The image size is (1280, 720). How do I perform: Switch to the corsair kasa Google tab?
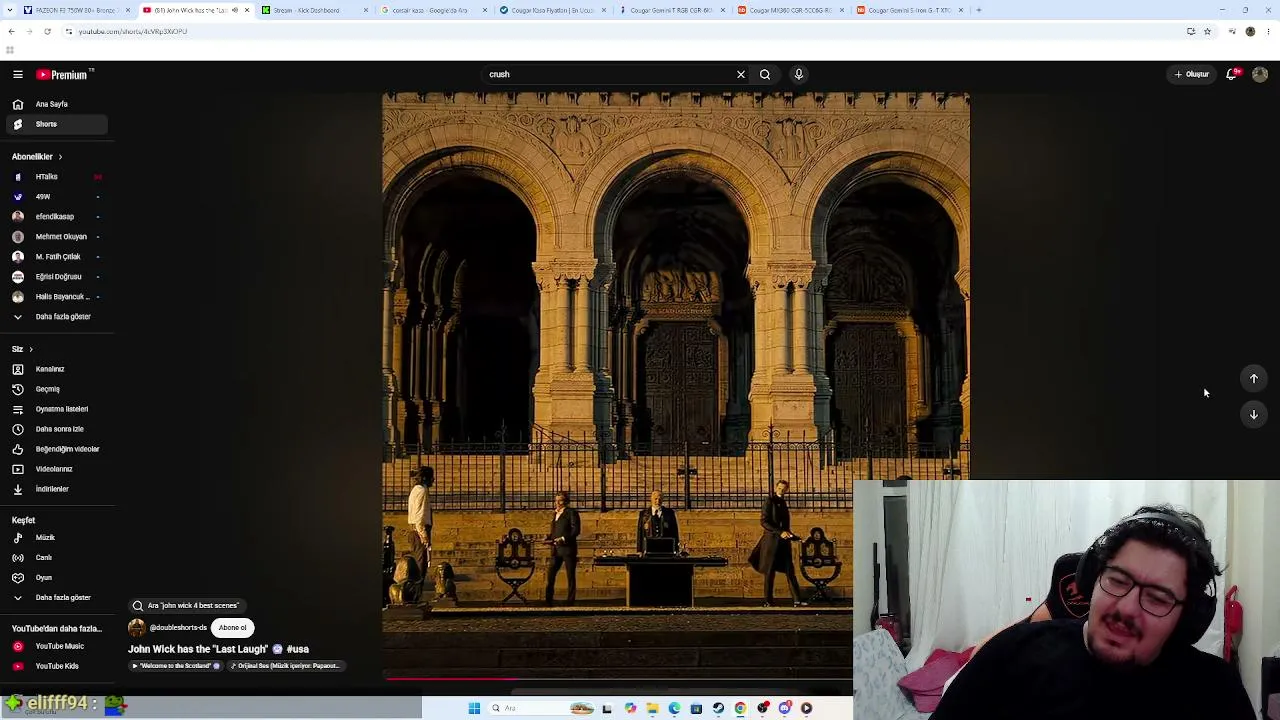tap(433, 10)
